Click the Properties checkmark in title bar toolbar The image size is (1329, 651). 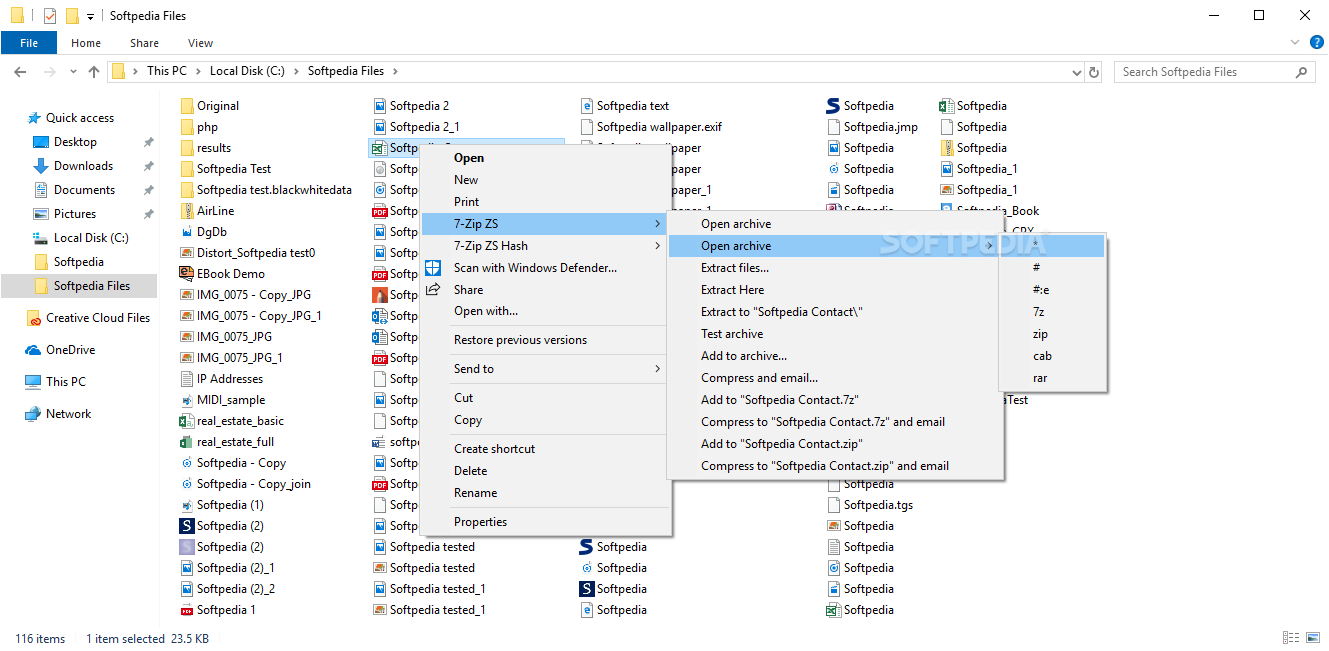point(49,16)
